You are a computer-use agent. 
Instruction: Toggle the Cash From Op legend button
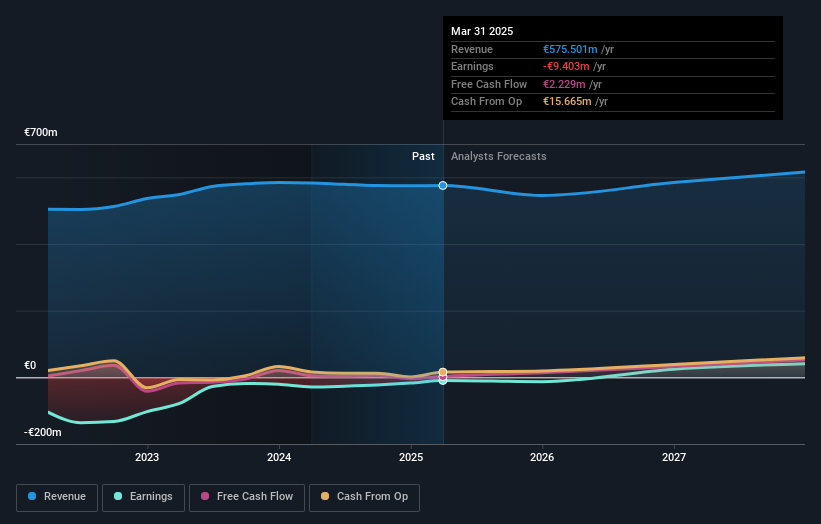coord(364,497)
